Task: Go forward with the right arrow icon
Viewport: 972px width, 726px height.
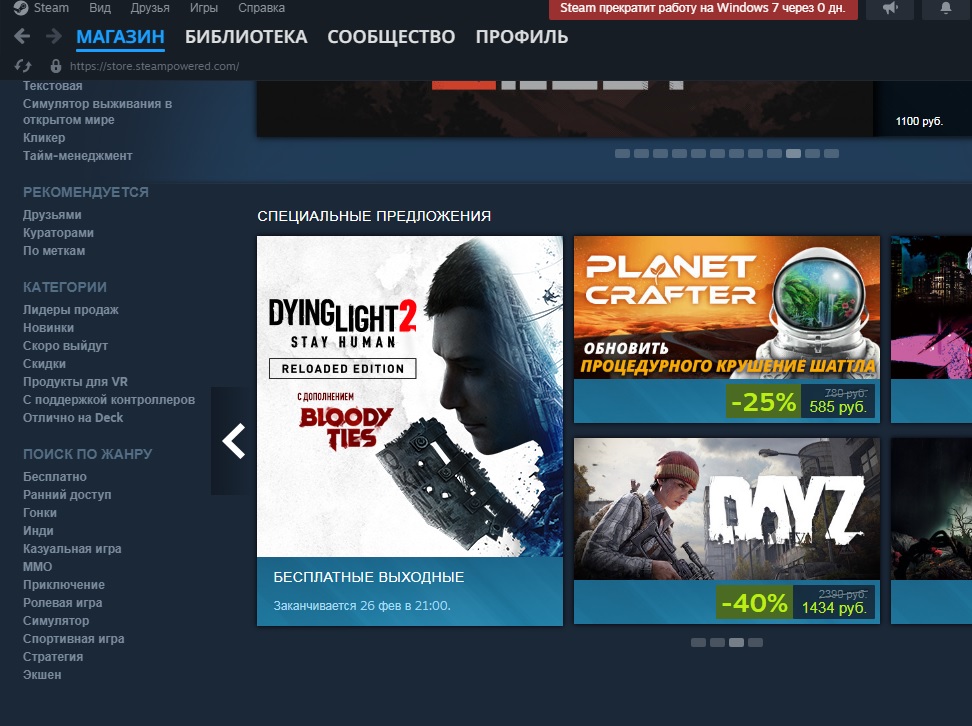Action: 54,37
